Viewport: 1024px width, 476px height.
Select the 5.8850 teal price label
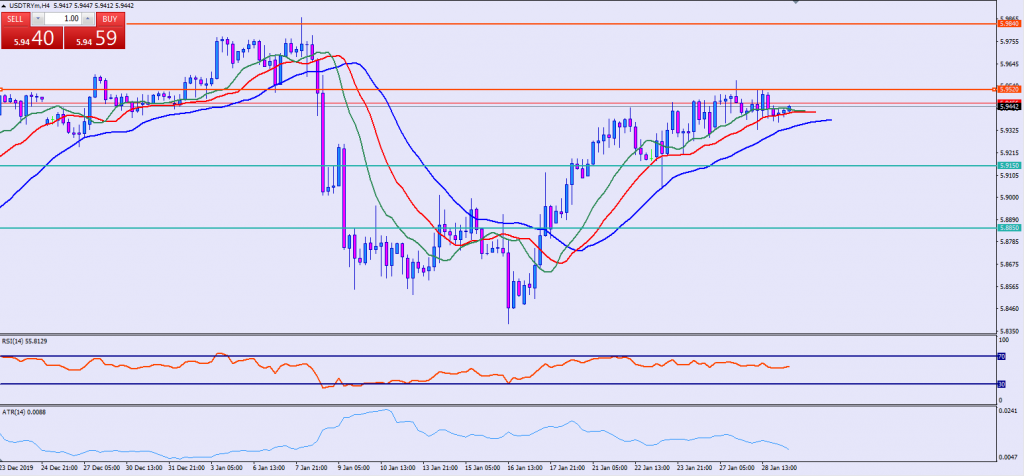pos(1009,228)
